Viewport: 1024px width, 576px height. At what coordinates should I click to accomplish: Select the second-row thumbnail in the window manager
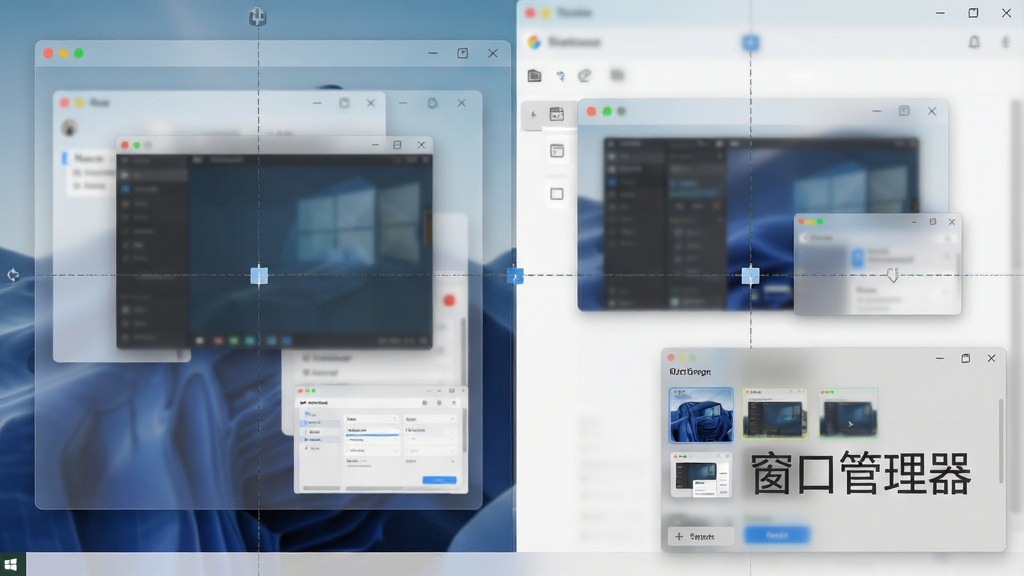point(701,475)
